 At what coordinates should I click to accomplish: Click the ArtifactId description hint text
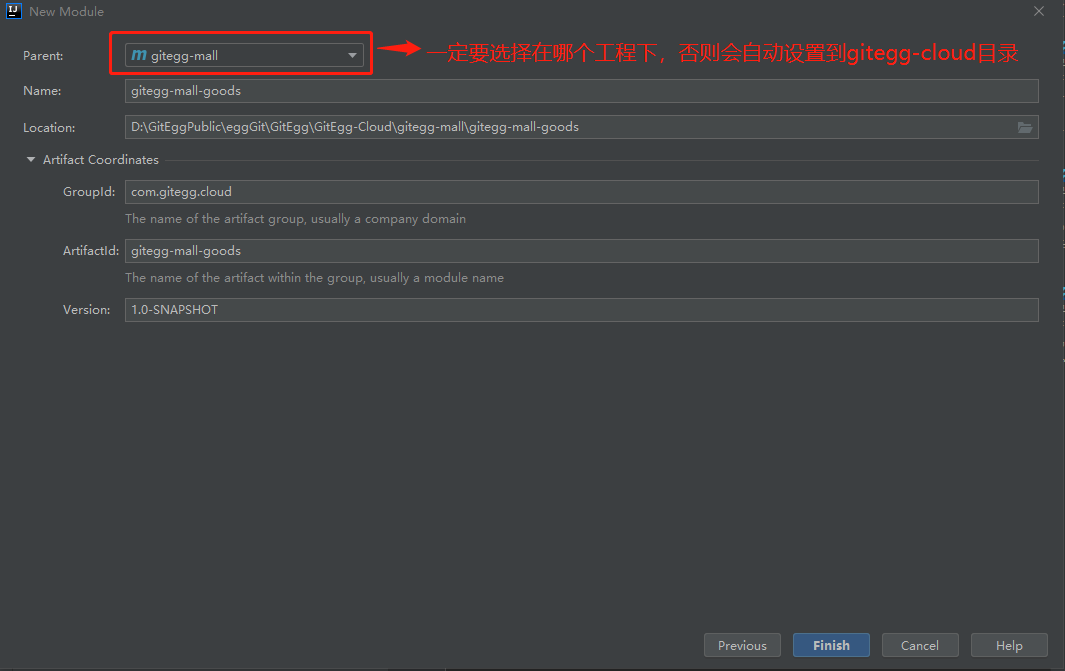tap(314, 278)
